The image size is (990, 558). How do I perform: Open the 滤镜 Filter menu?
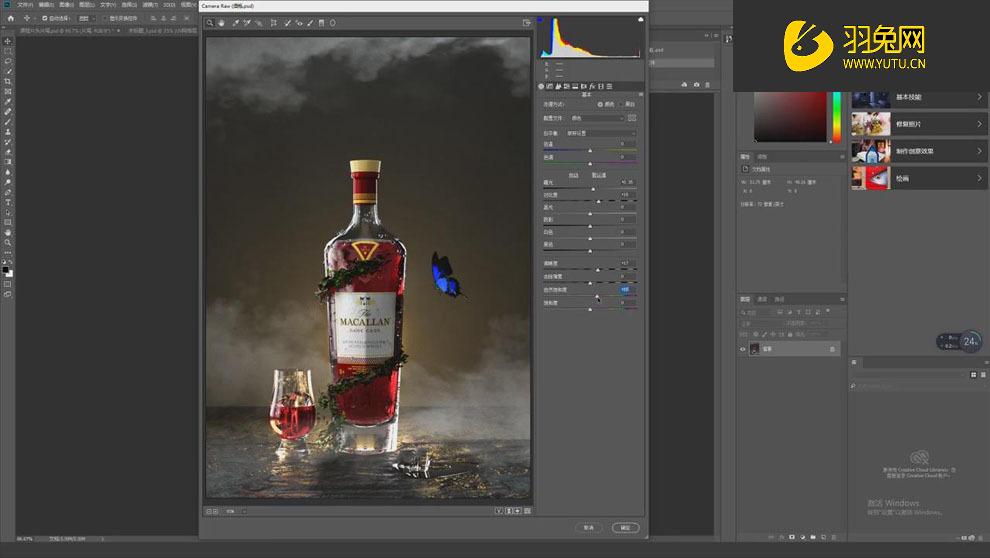click(149, 4)
